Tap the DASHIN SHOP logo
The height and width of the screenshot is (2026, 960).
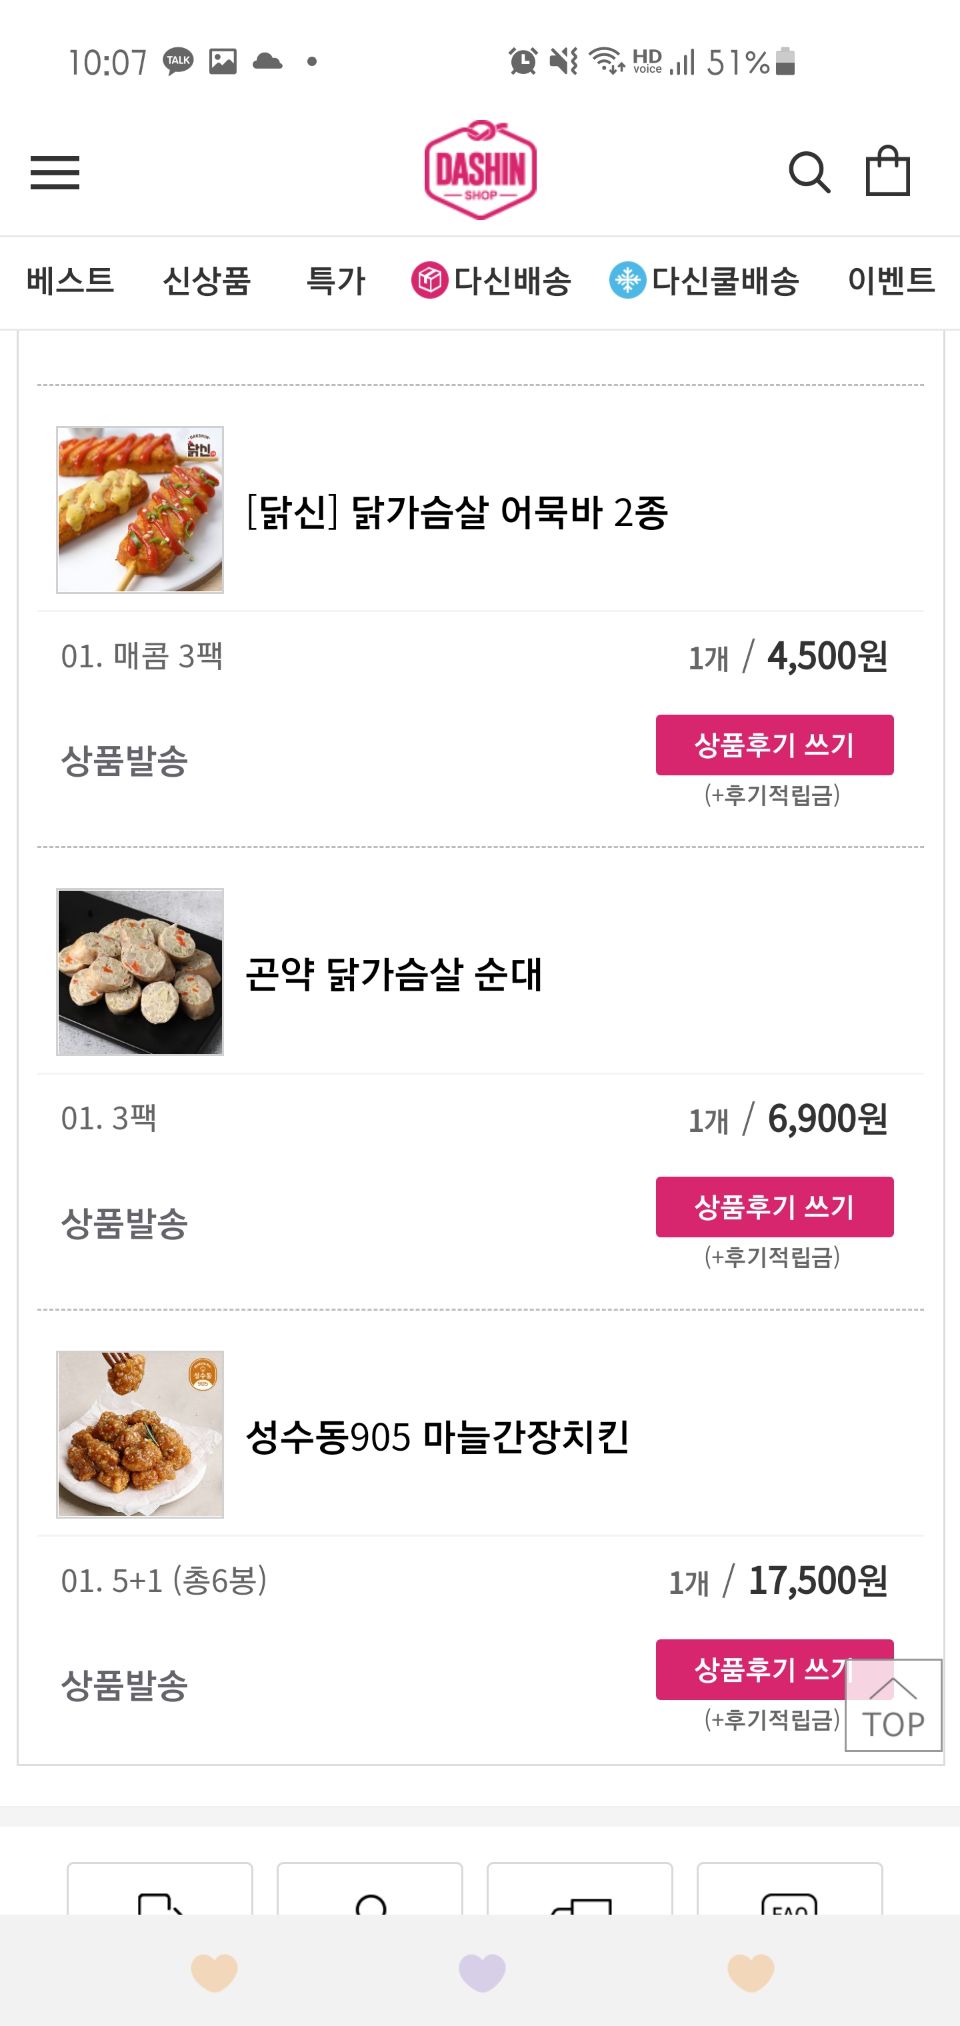point(480,170)
